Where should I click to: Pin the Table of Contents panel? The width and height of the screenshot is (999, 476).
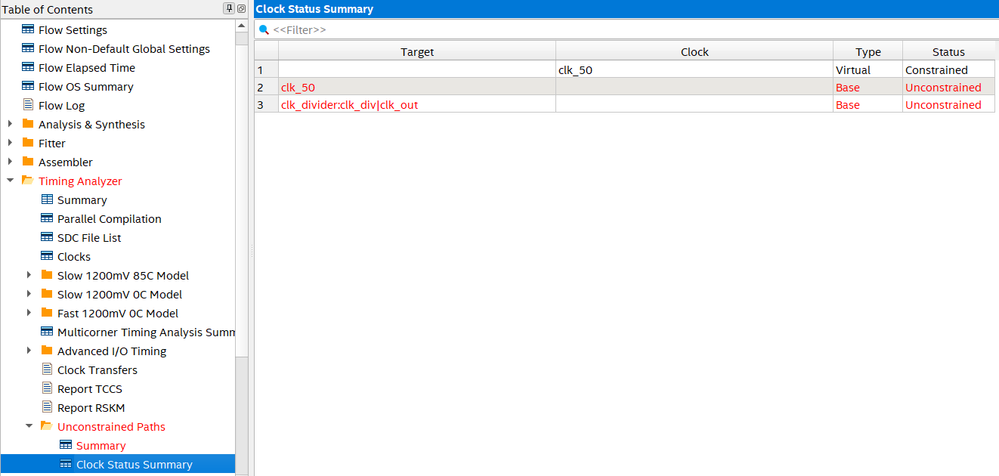(228, 9)
